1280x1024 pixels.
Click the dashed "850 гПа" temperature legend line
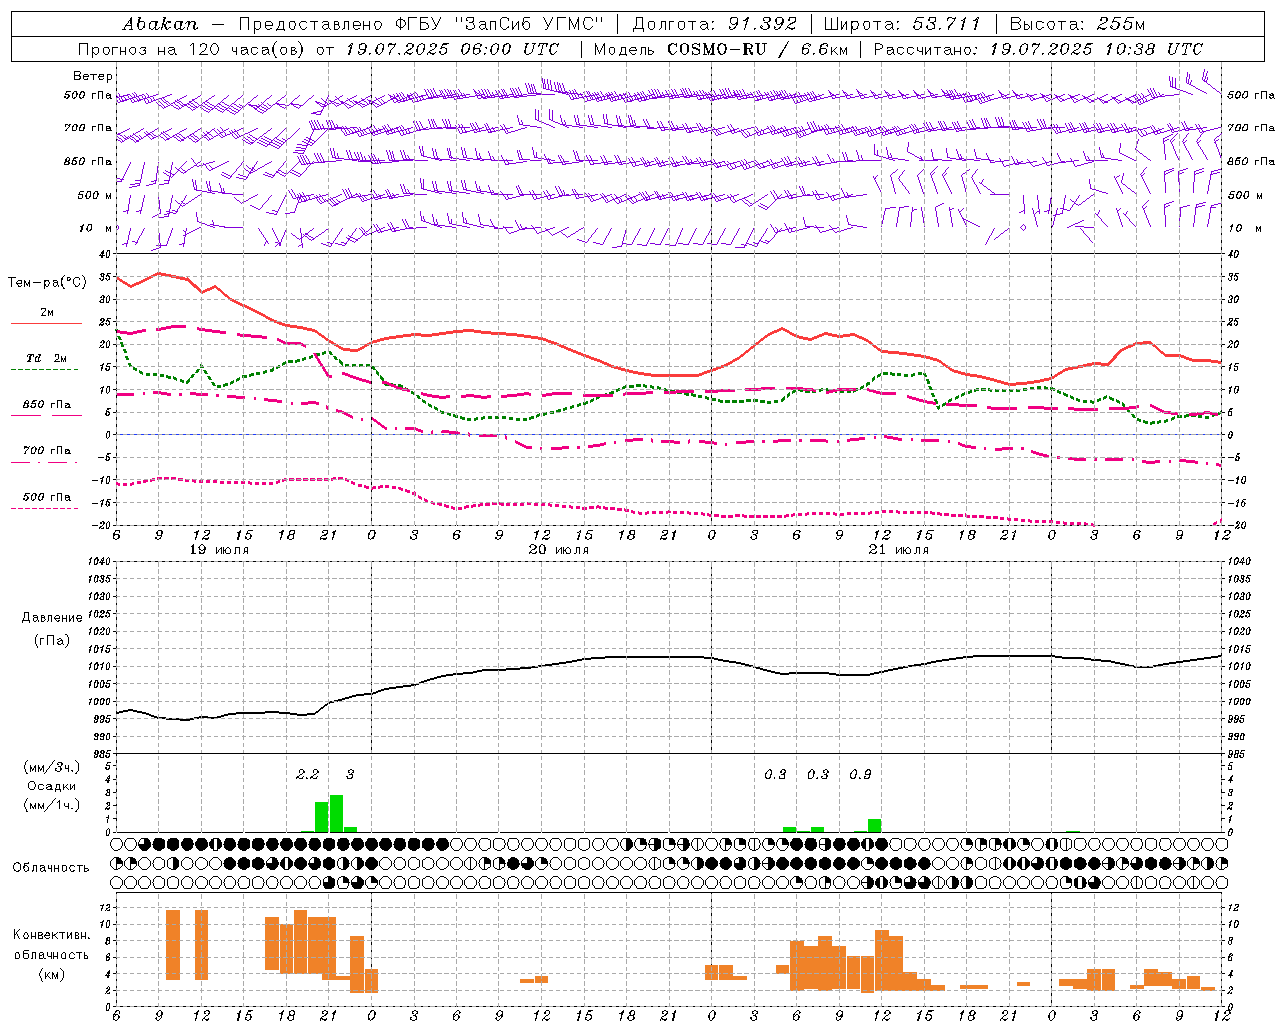click(x=46, y=416)
